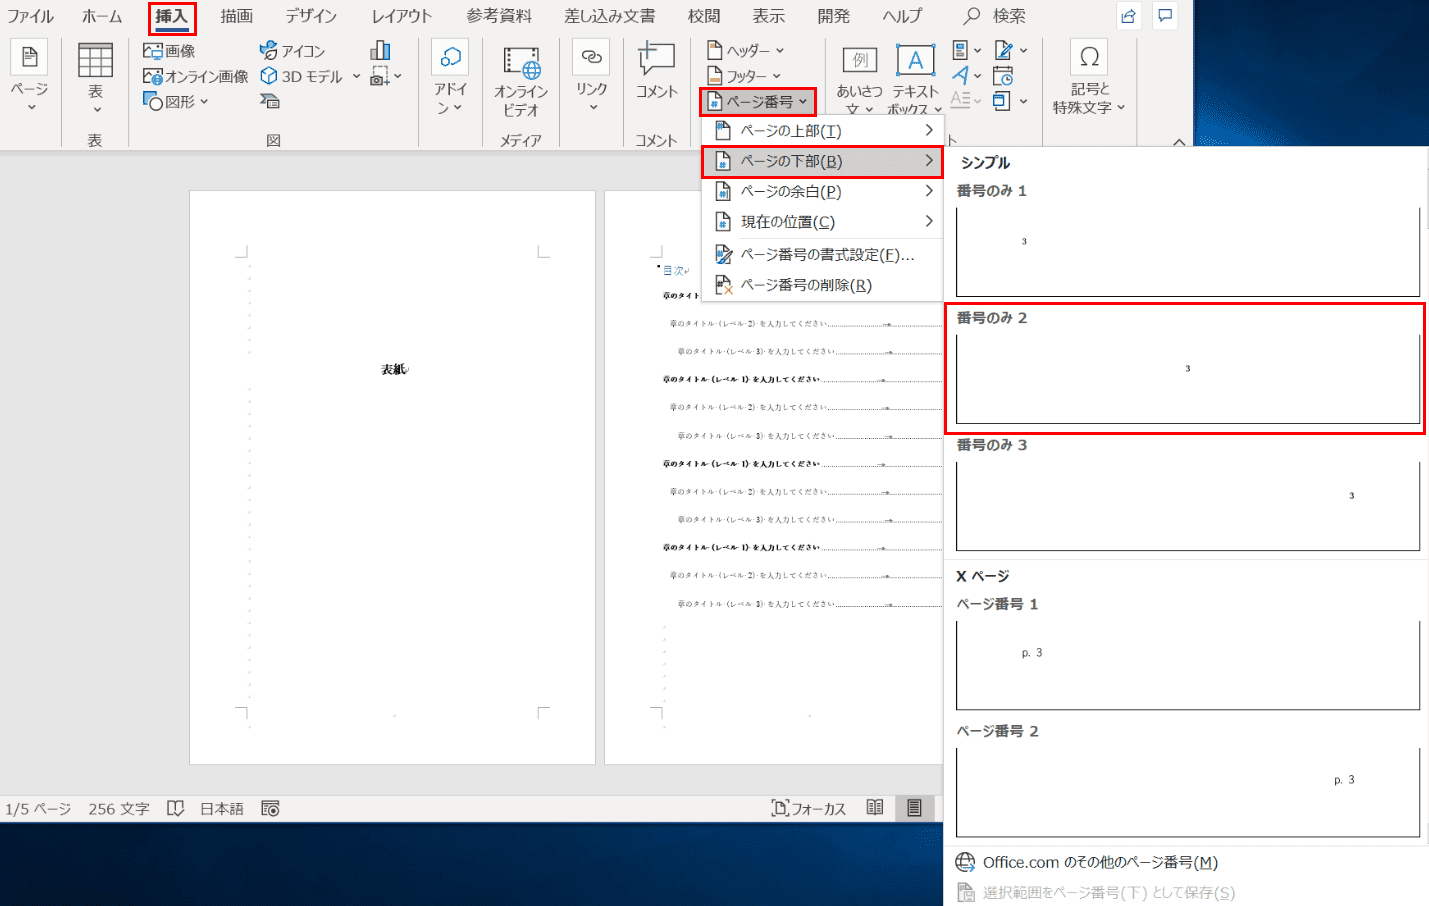
Task: Click the 検索 search box
Action: tap(995, 16)
